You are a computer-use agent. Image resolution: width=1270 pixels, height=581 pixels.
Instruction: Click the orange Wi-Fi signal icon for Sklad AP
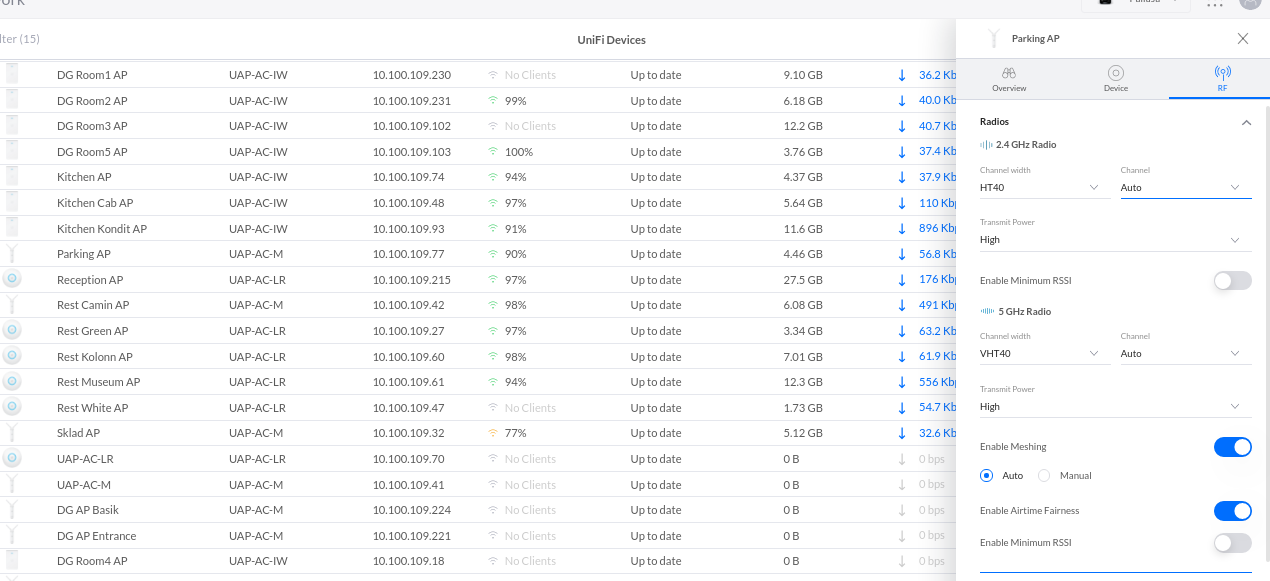pyautogui.click(x=492, y=433)
